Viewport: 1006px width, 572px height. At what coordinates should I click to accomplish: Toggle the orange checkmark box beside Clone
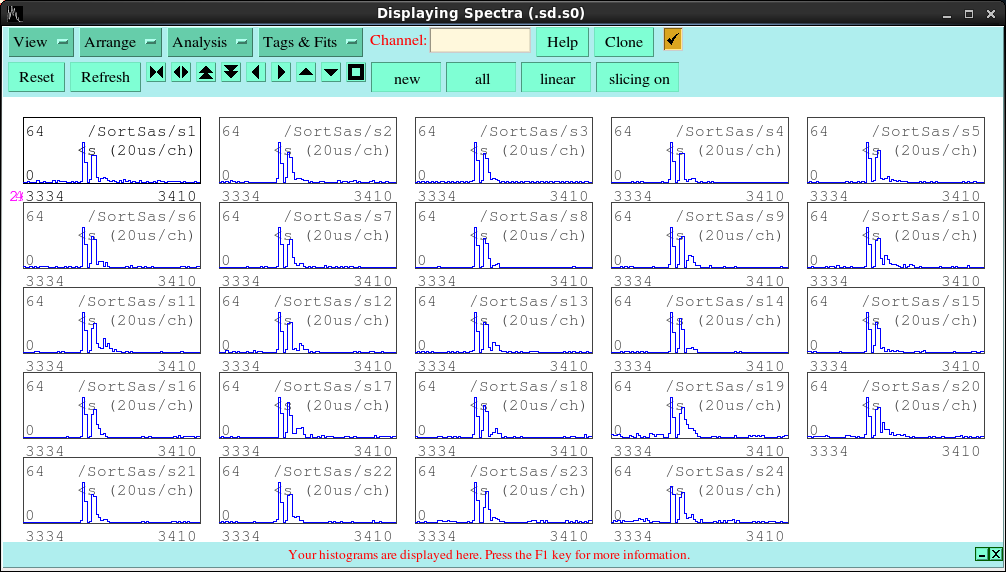point(673,39)
